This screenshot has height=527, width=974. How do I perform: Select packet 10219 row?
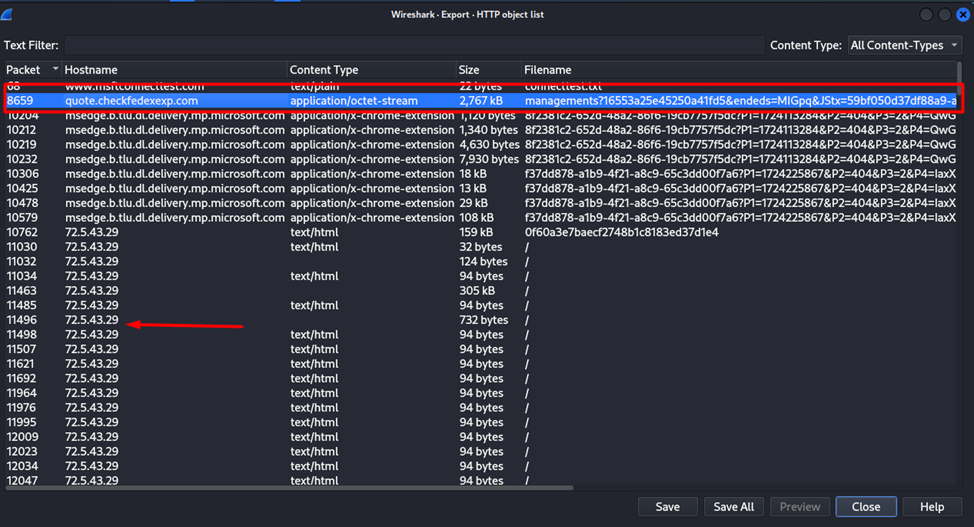point(481,145)
